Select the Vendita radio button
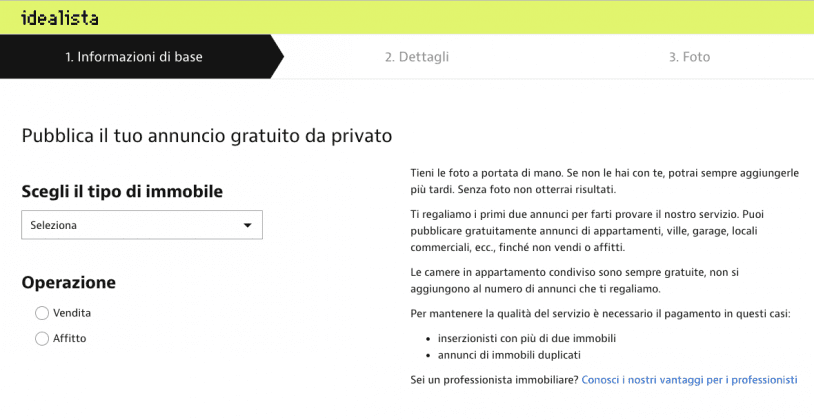The height and width of the screenshot is (420, 814). [x=42, y=313]
